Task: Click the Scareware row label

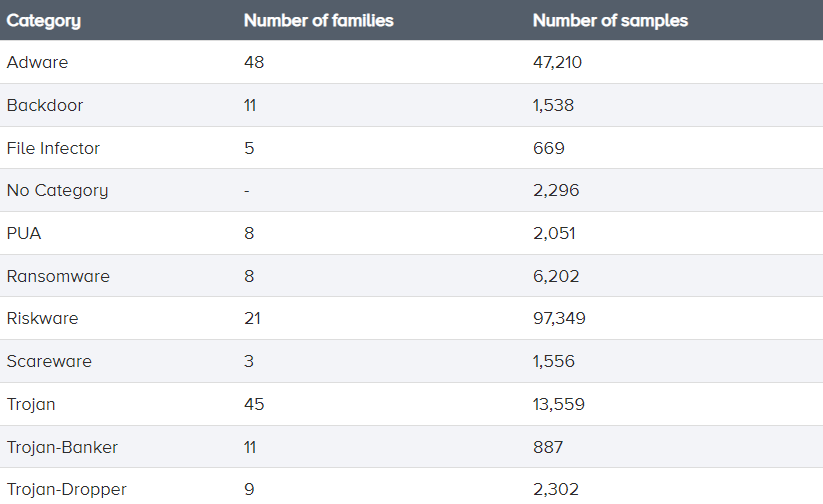Action: click(x=49, y=361)
